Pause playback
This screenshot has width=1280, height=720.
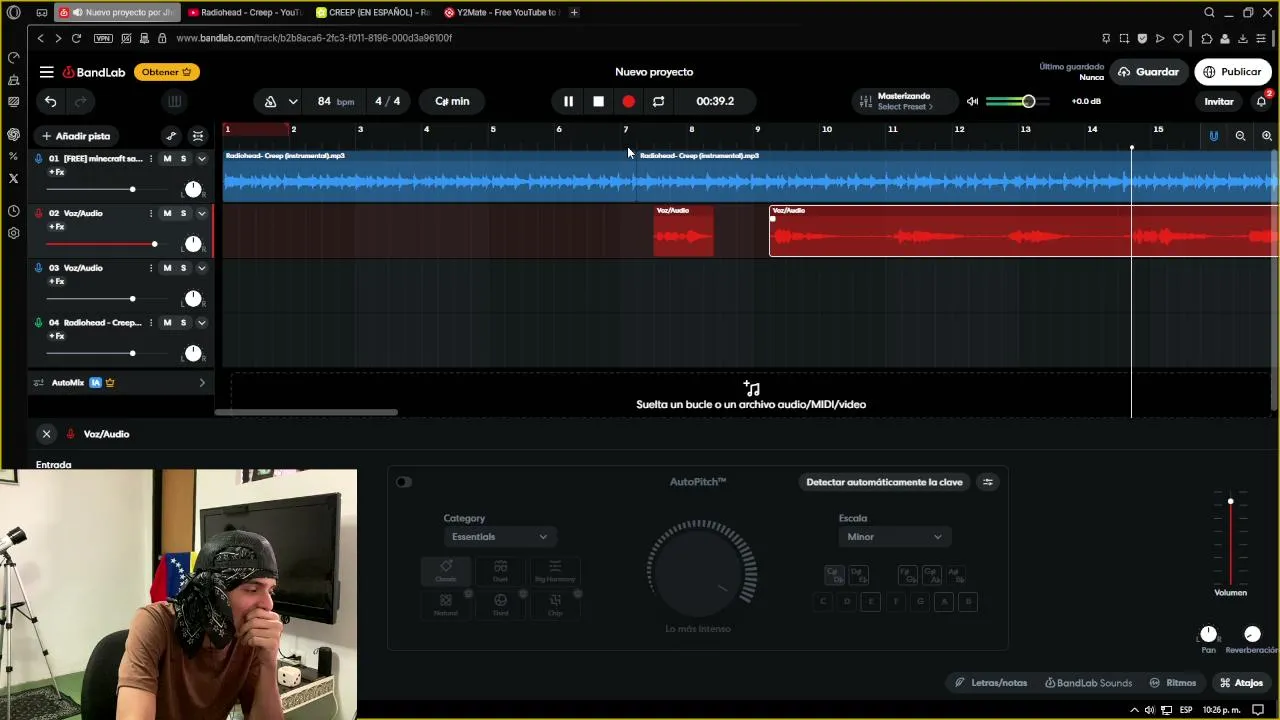pyautogui.click(x=568, y=101)
